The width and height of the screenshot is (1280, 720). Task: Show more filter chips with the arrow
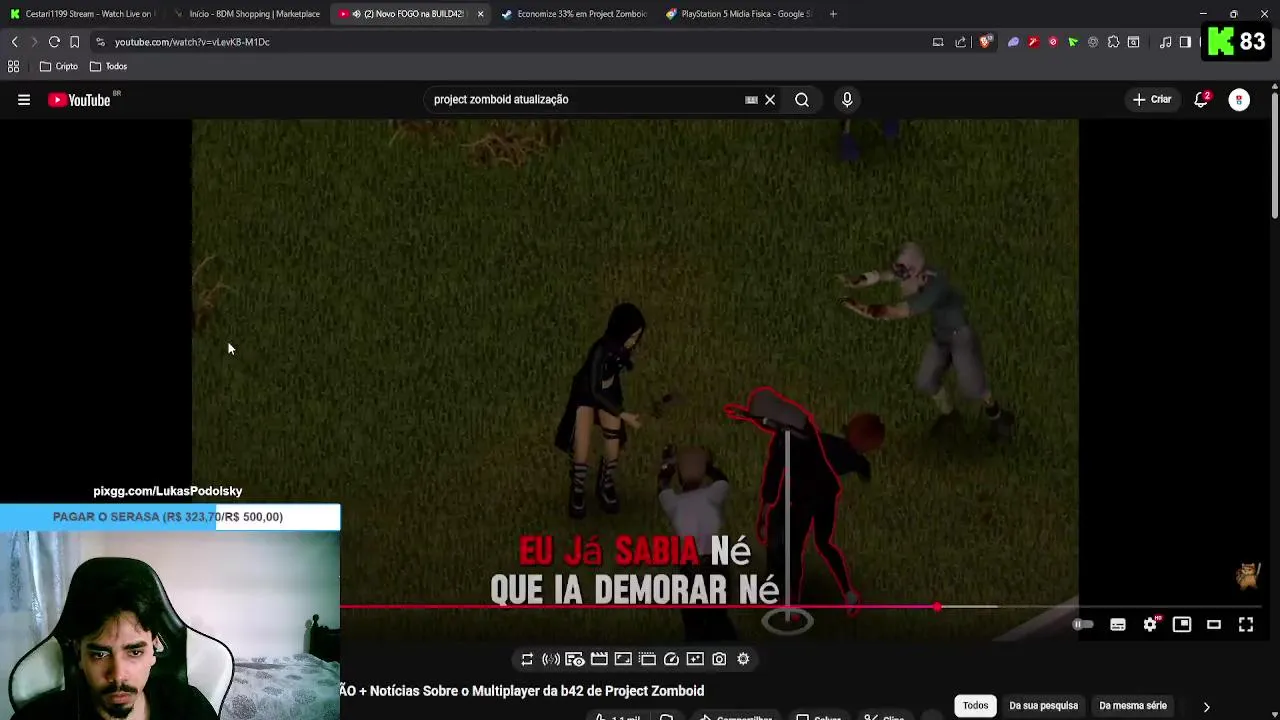1206,706
